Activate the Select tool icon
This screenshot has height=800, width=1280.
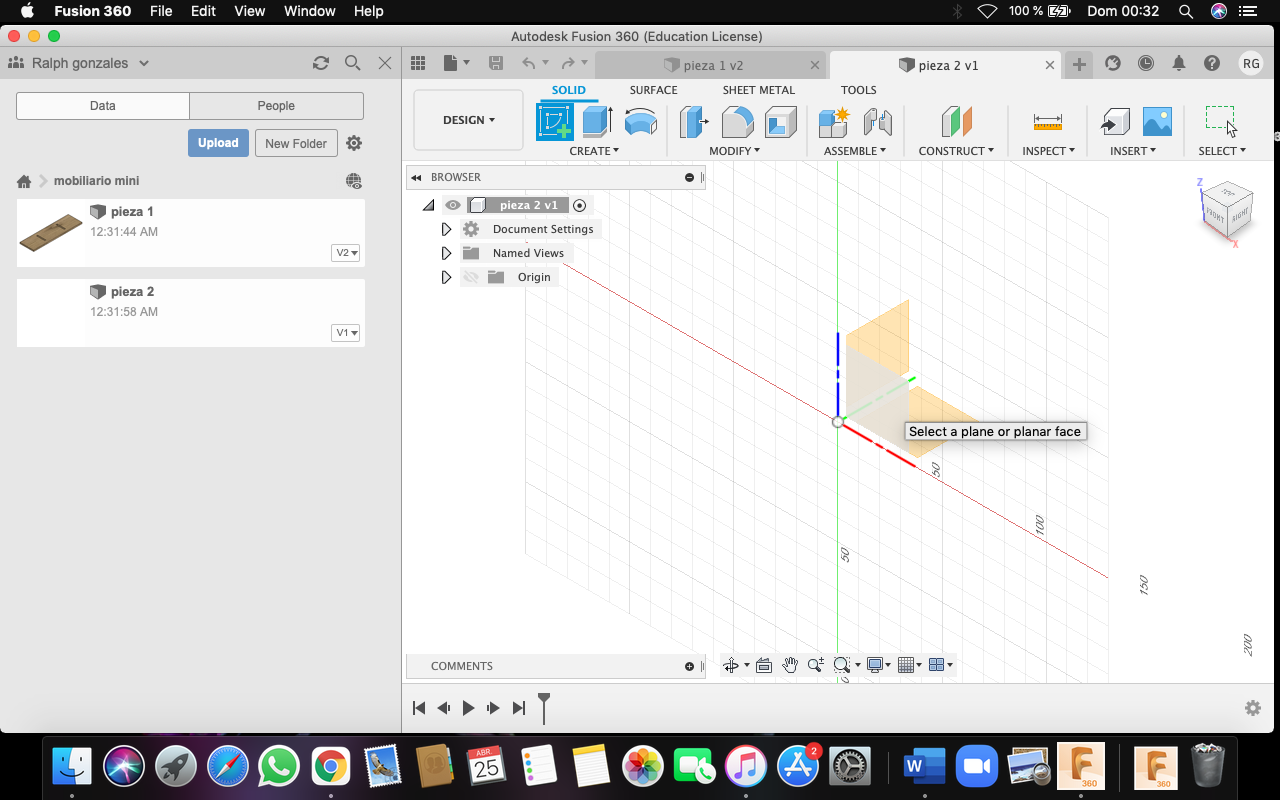1221,120
